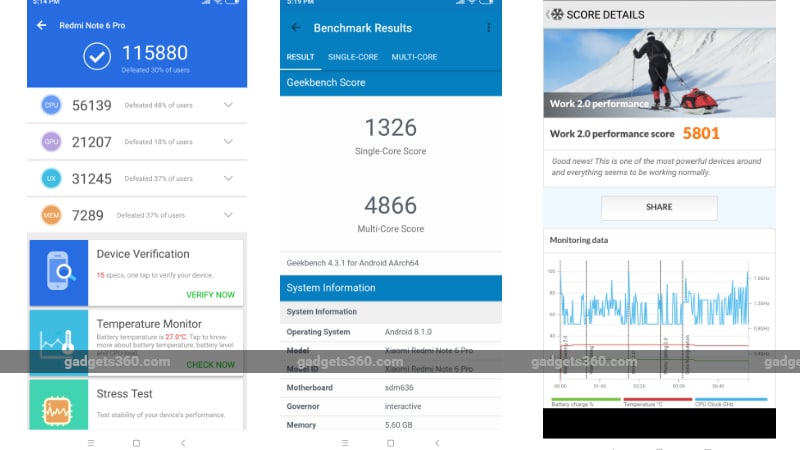Tap the checkmark circle beside 115880 score
Screen dimensions: 800x450
pyautogui.click(x=97, y=56)
